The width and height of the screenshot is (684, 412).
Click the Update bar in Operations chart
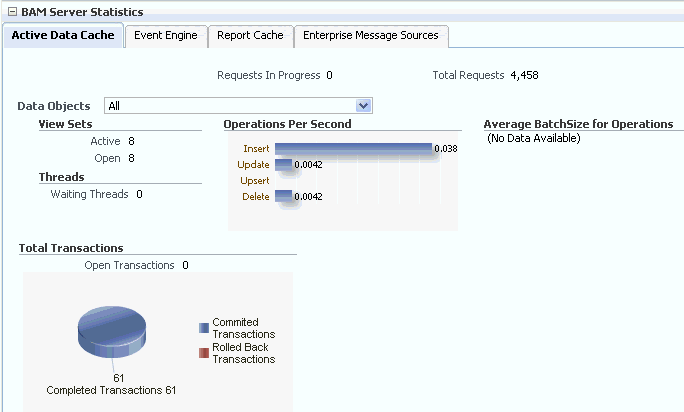284,165
